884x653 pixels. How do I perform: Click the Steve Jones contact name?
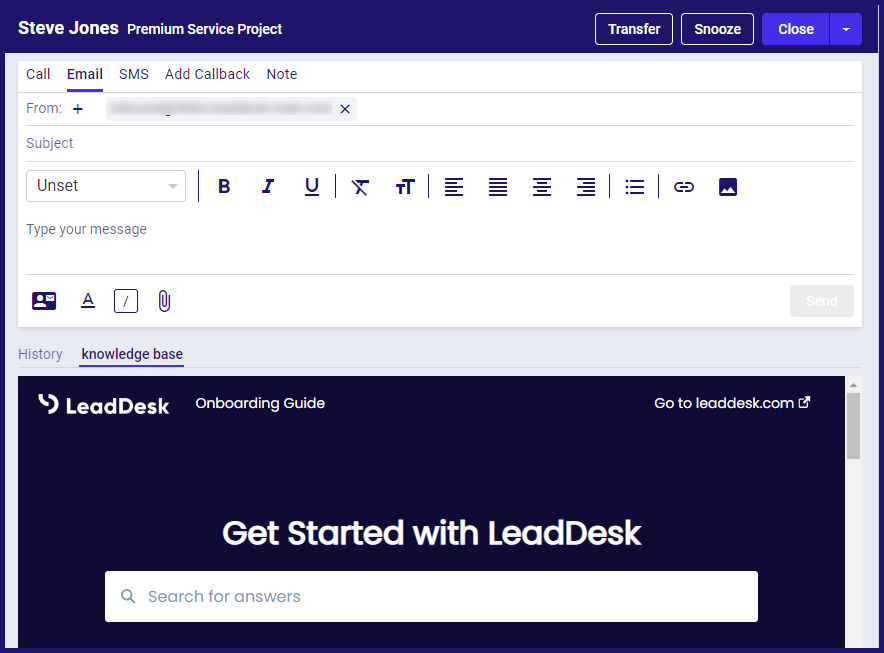coord(68,28)
